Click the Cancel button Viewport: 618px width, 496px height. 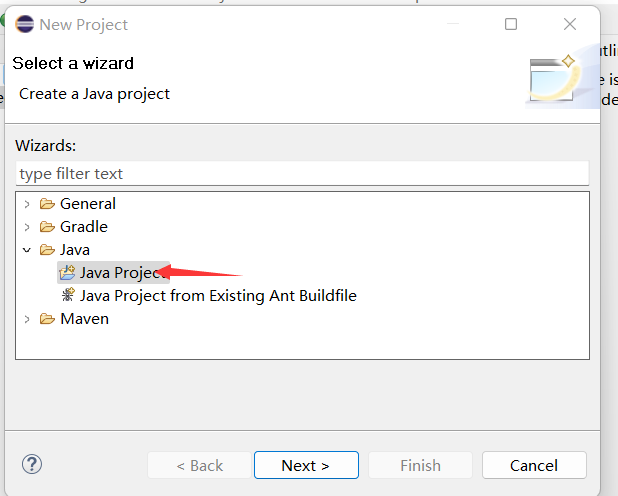click(x=533, y=465)
